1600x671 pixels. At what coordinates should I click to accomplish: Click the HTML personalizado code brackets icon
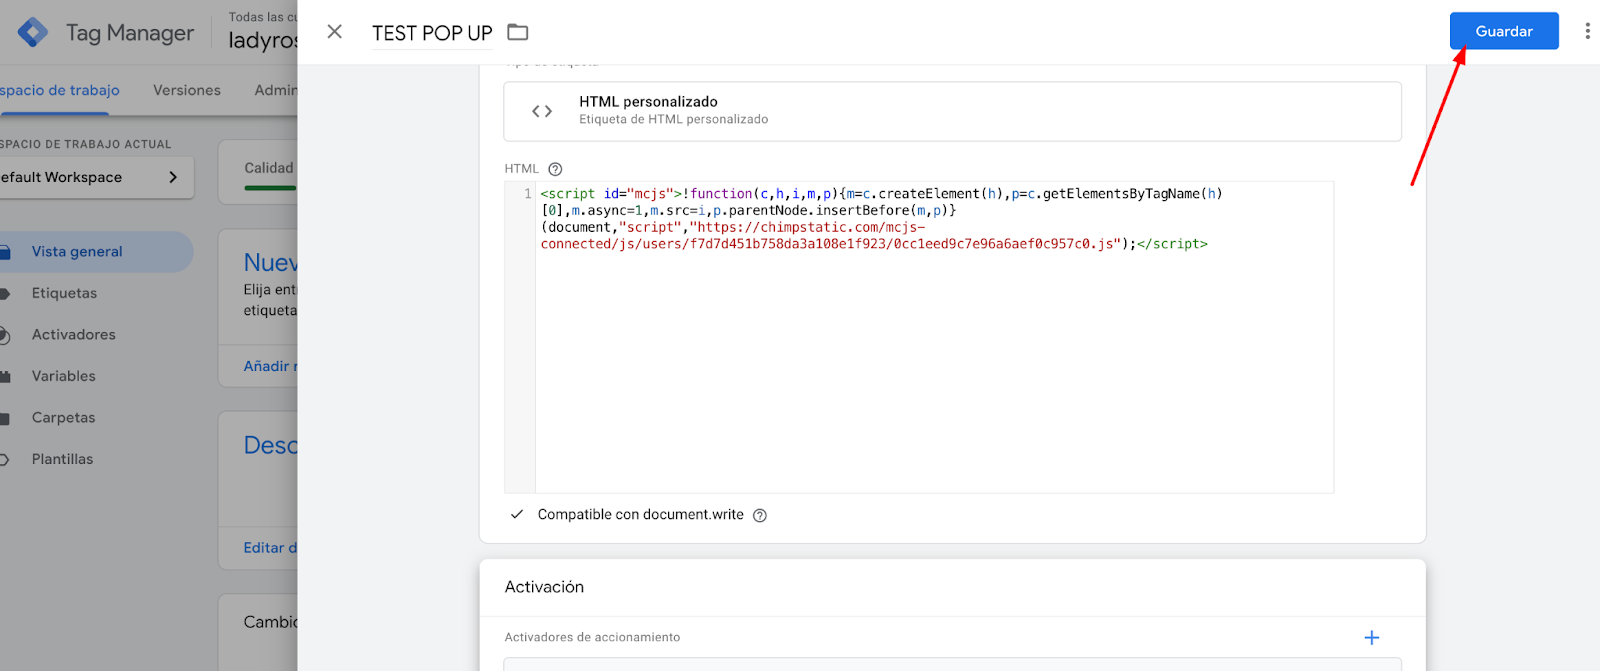[542, 111]
